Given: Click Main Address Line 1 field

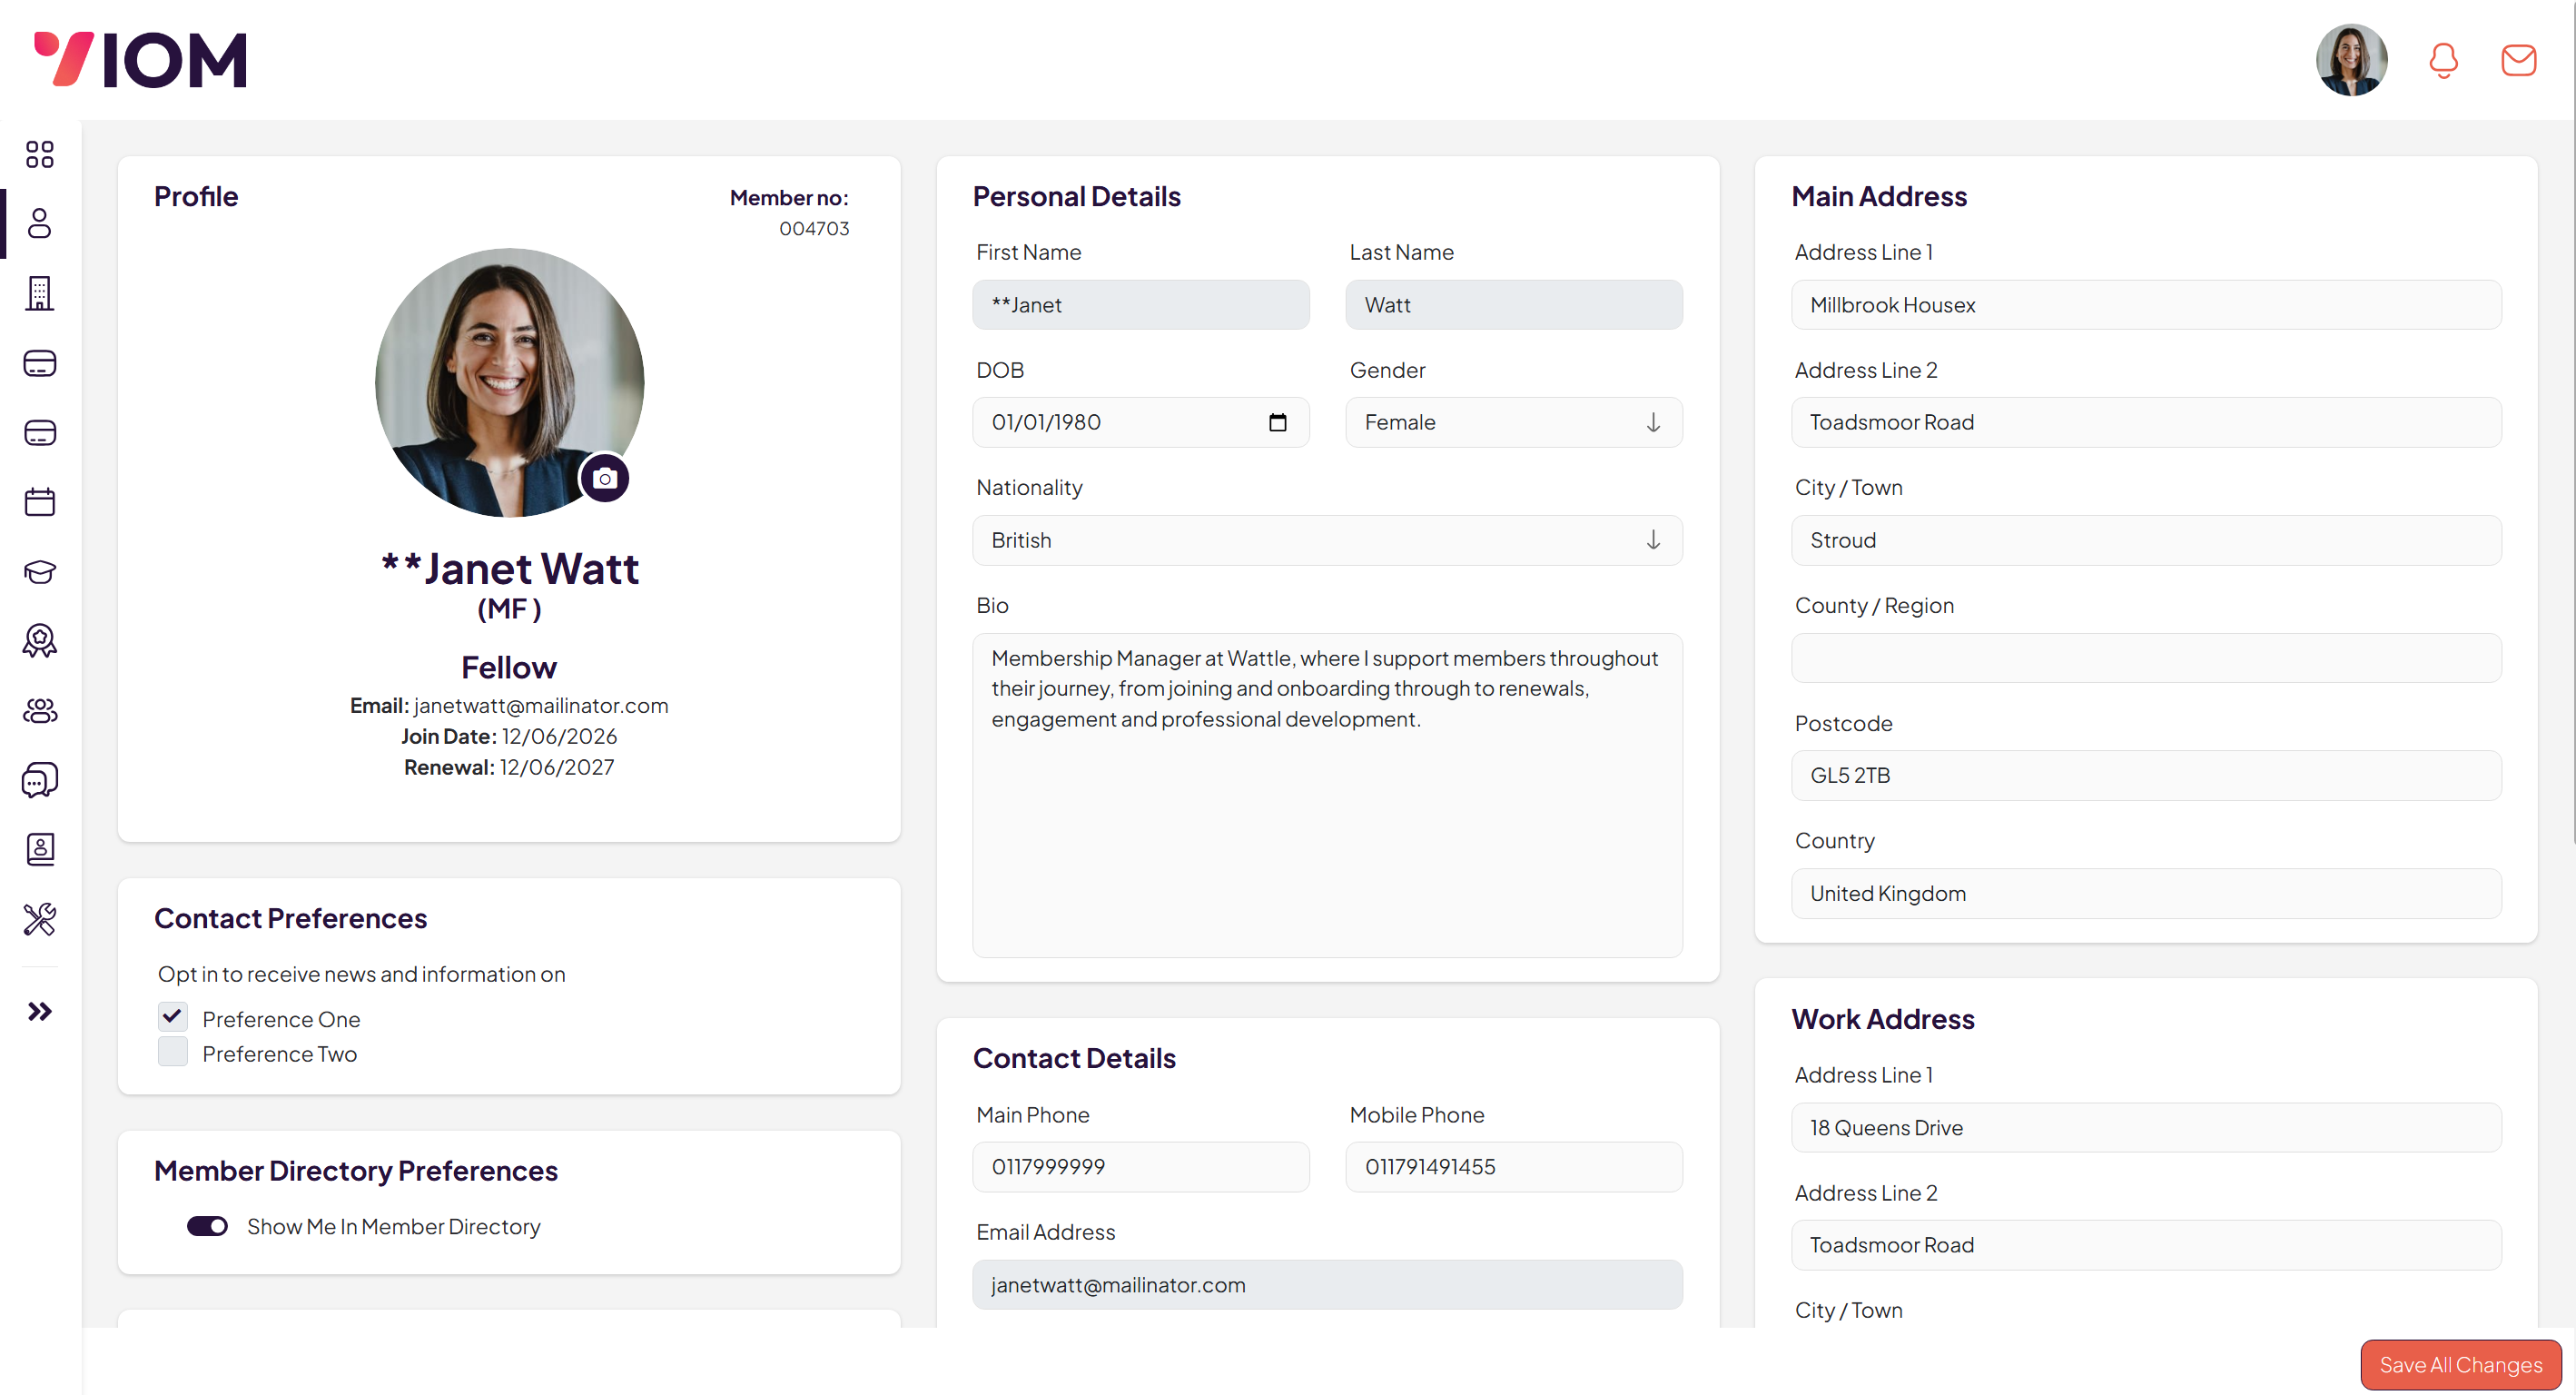Looking at the screenshot, I should pyautogui.click(x=2146, y=305).
